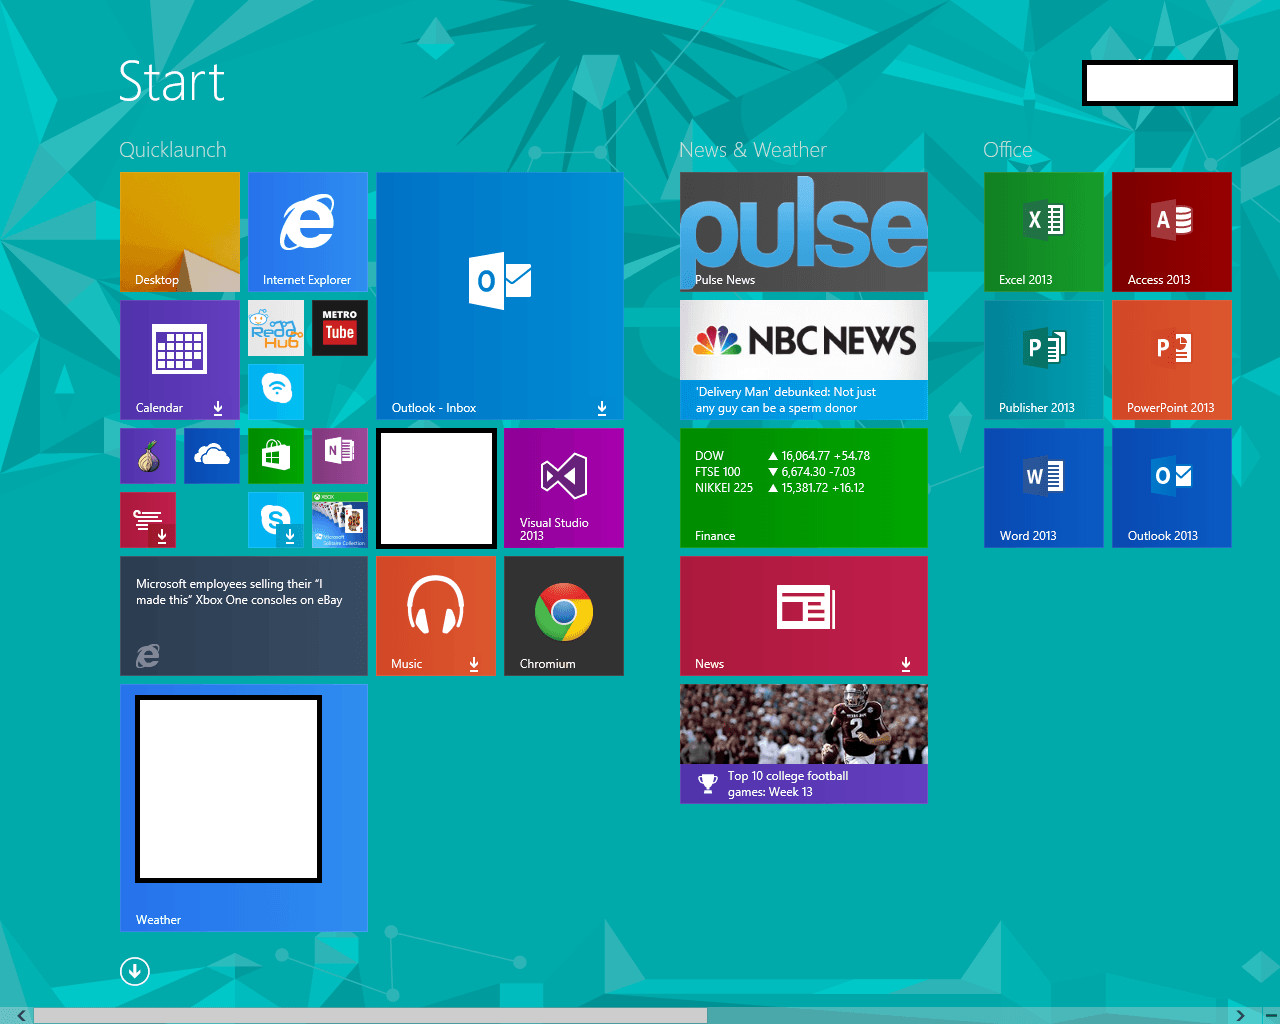The width and height of the screenshot is (1280, 1024).
Task: Open the Skype WiFi tile
Action: (276, 392)
